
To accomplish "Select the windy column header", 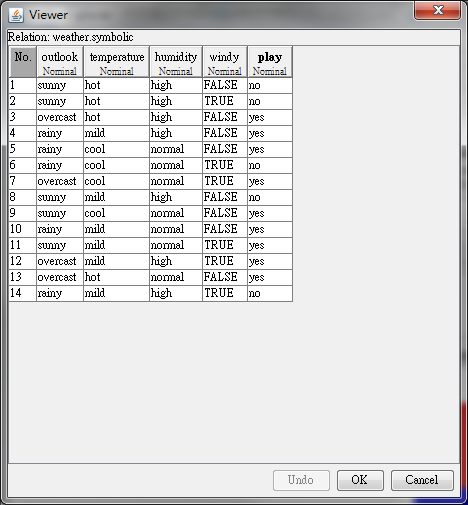I will click(225, 62).
